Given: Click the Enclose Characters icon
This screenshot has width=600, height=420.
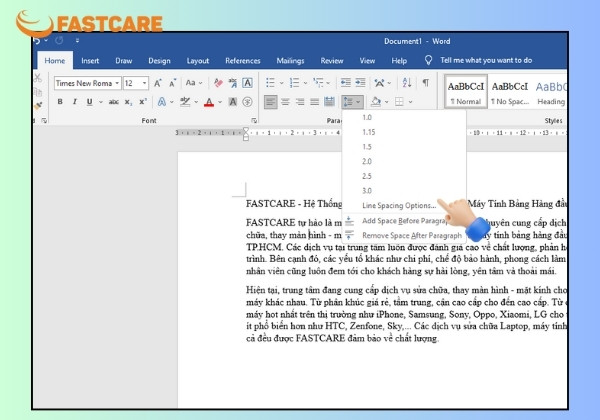Looking at the screenshot, I should tap(248, 102).
